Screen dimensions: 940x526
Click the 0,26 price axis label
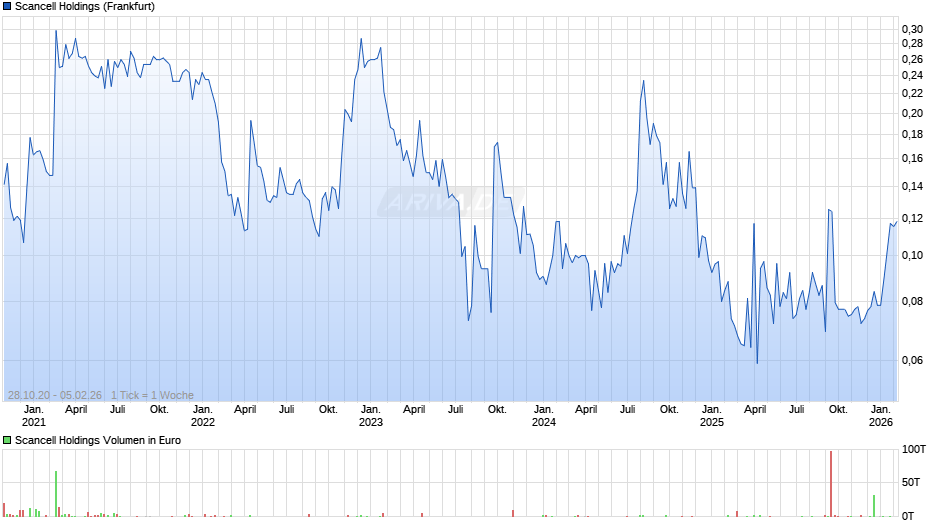coord(912,59)
